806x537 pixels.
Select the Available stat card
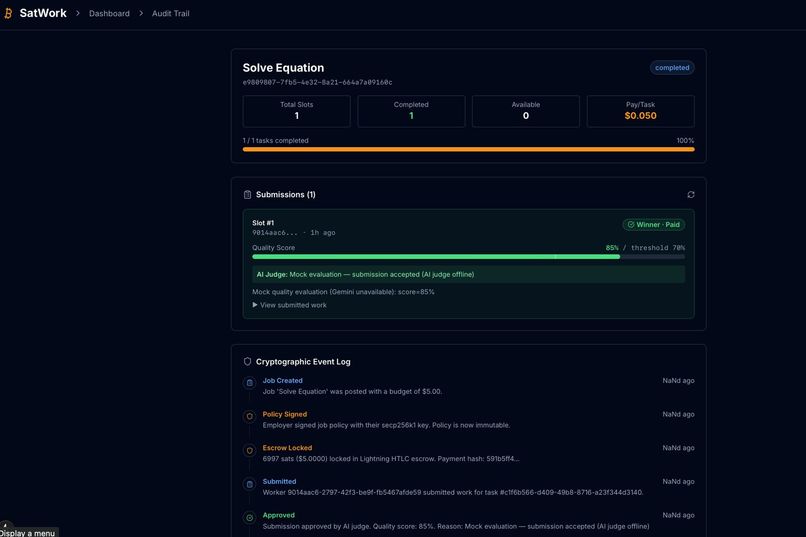point(526,111)
